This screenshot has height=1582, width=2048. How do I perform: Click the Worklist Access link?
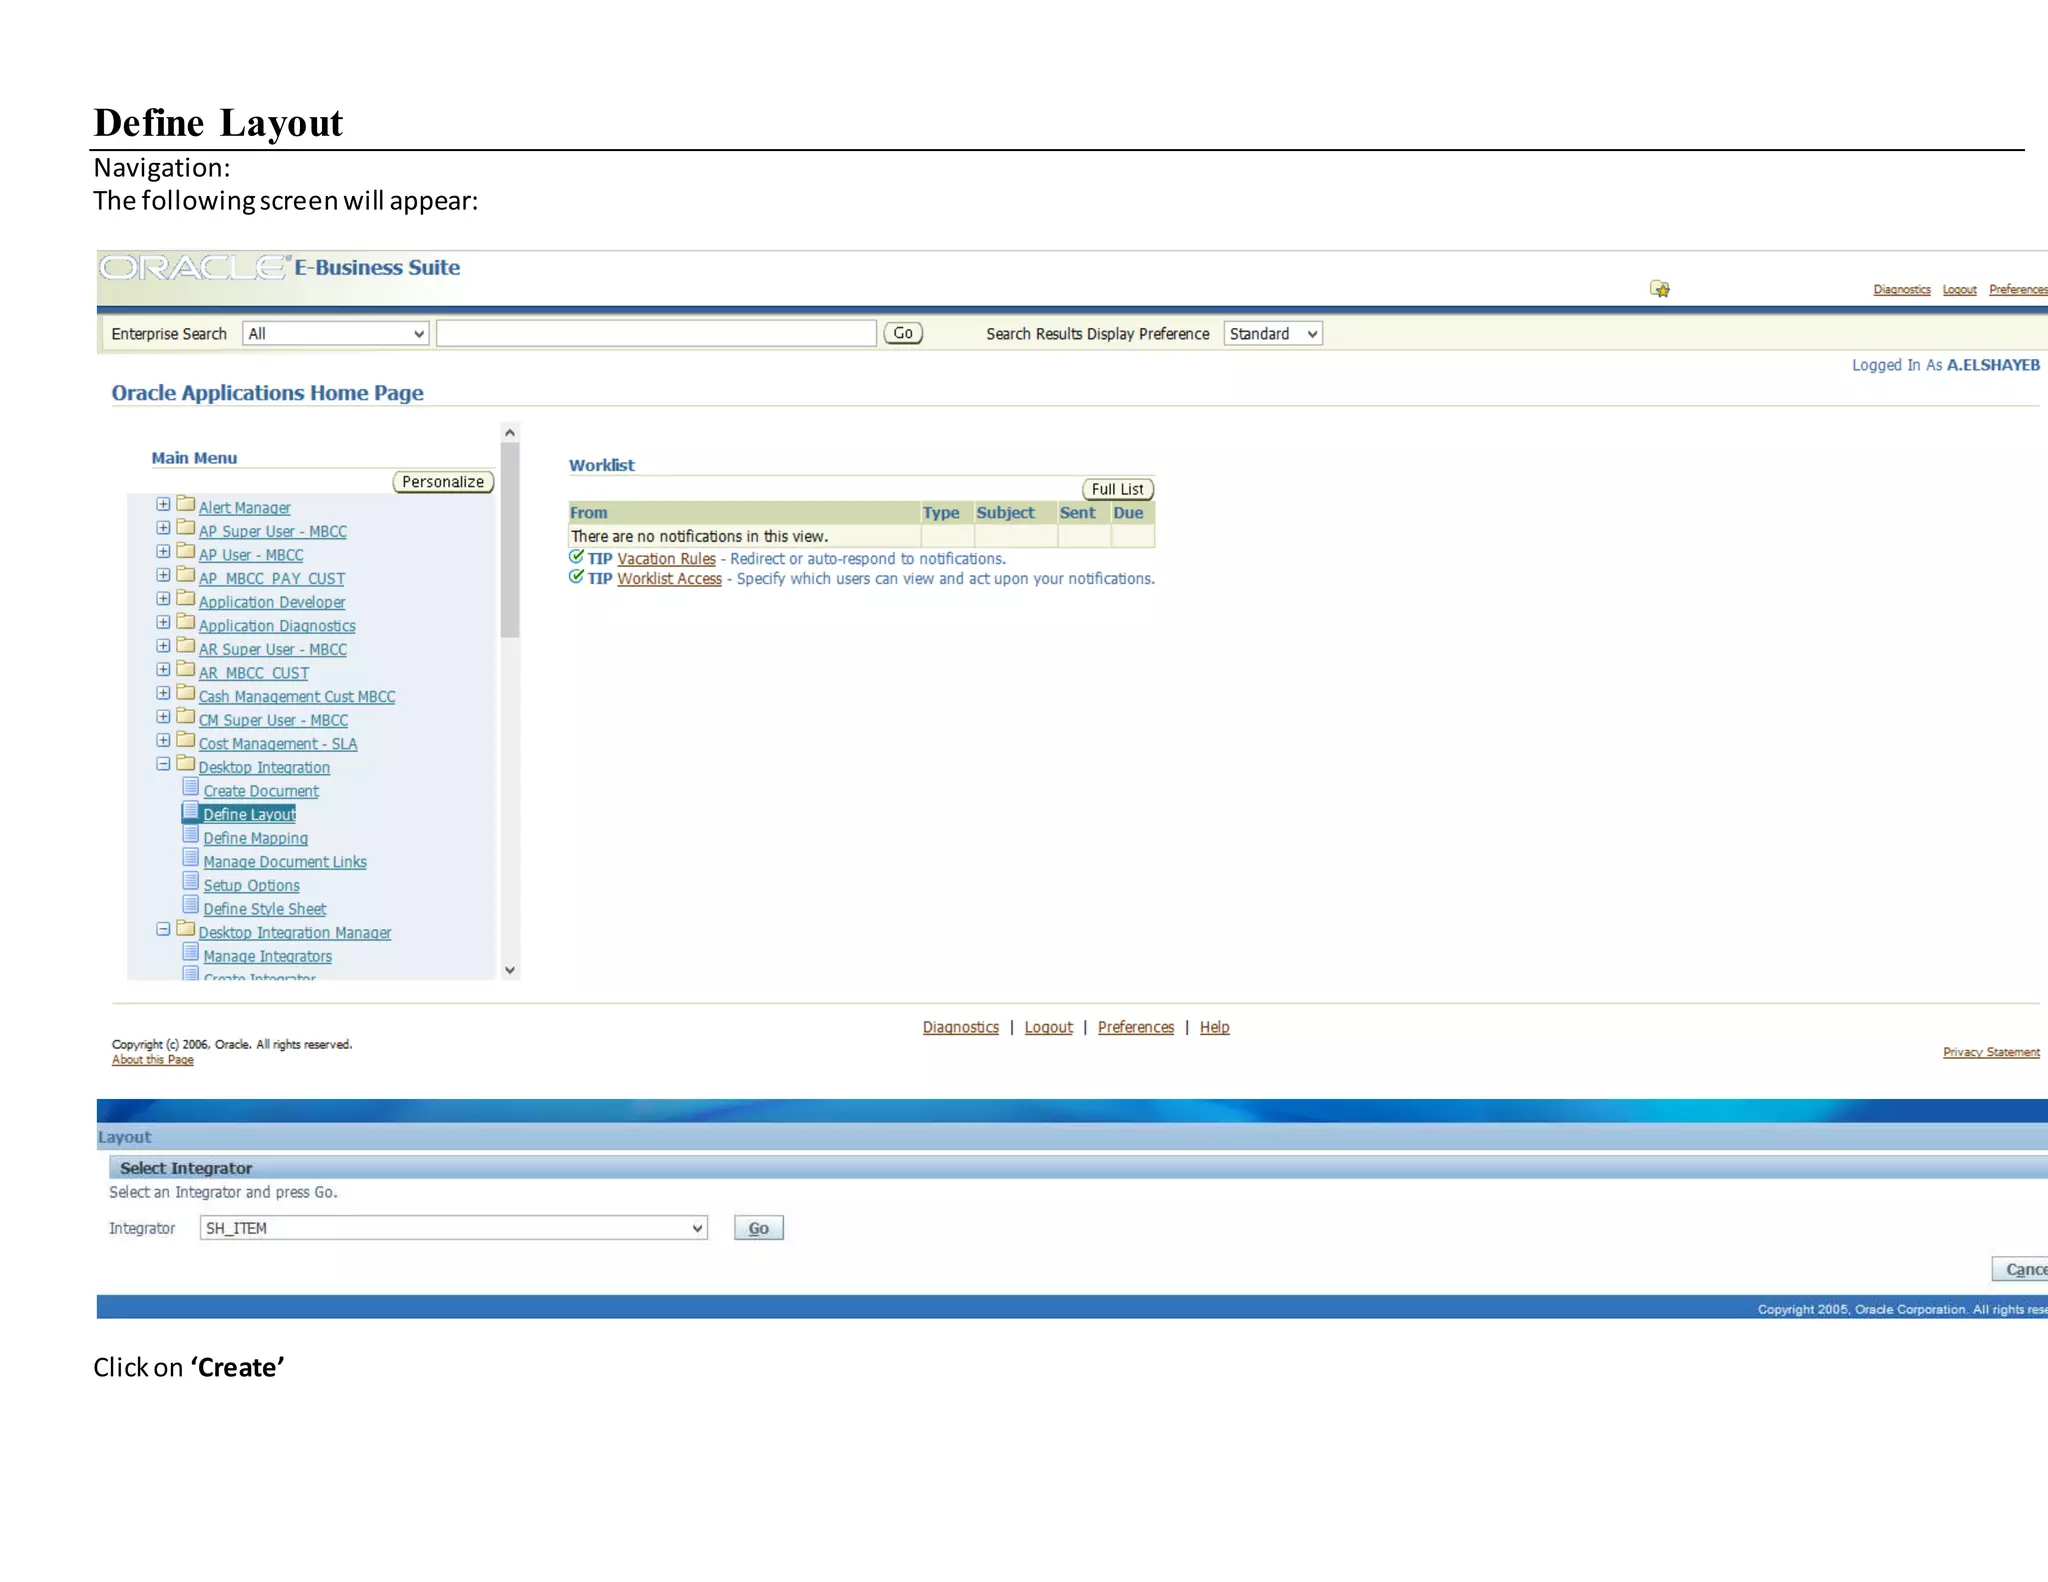pos(670,579)
